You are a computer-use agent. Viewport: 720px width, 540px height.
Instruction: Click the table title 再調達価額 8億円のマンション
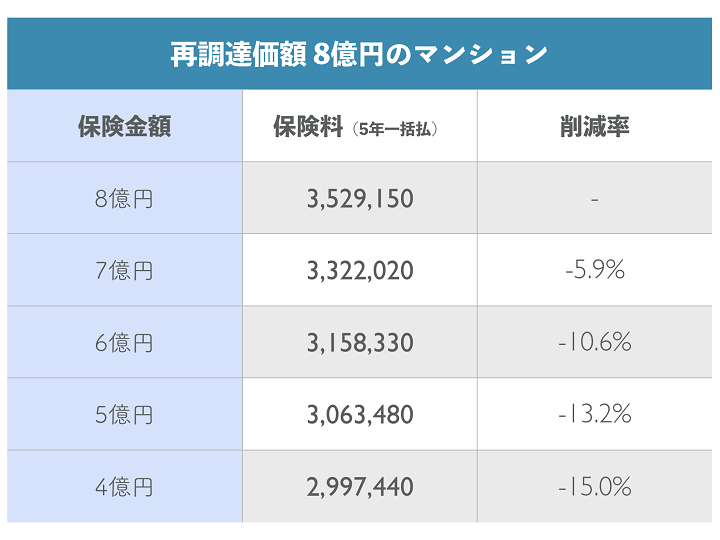(359, 53)
